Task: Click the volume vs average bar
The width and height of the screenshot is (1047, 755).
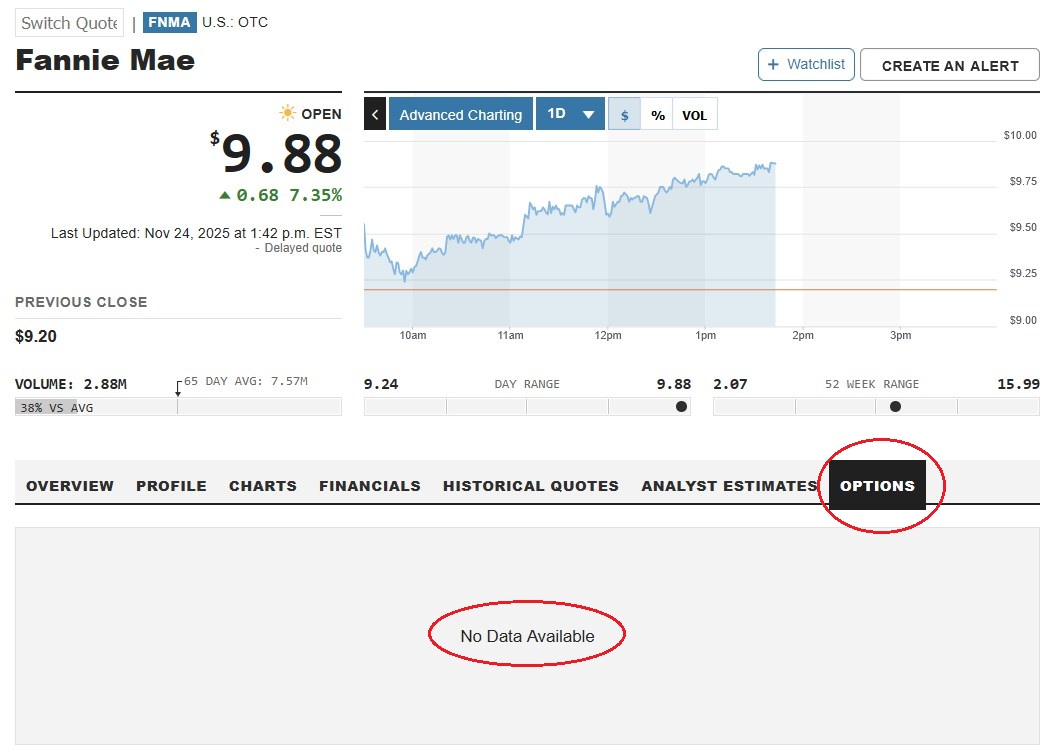Action: pyautogui.click(x=178, y=407)
